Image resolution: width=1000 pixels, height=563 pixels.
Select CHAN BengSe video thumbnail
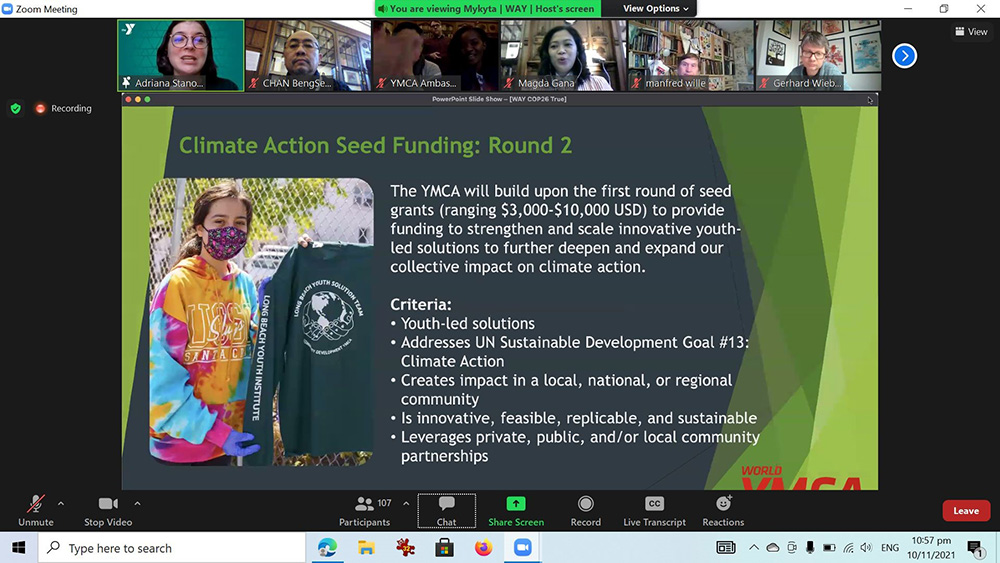click(308, 55)
